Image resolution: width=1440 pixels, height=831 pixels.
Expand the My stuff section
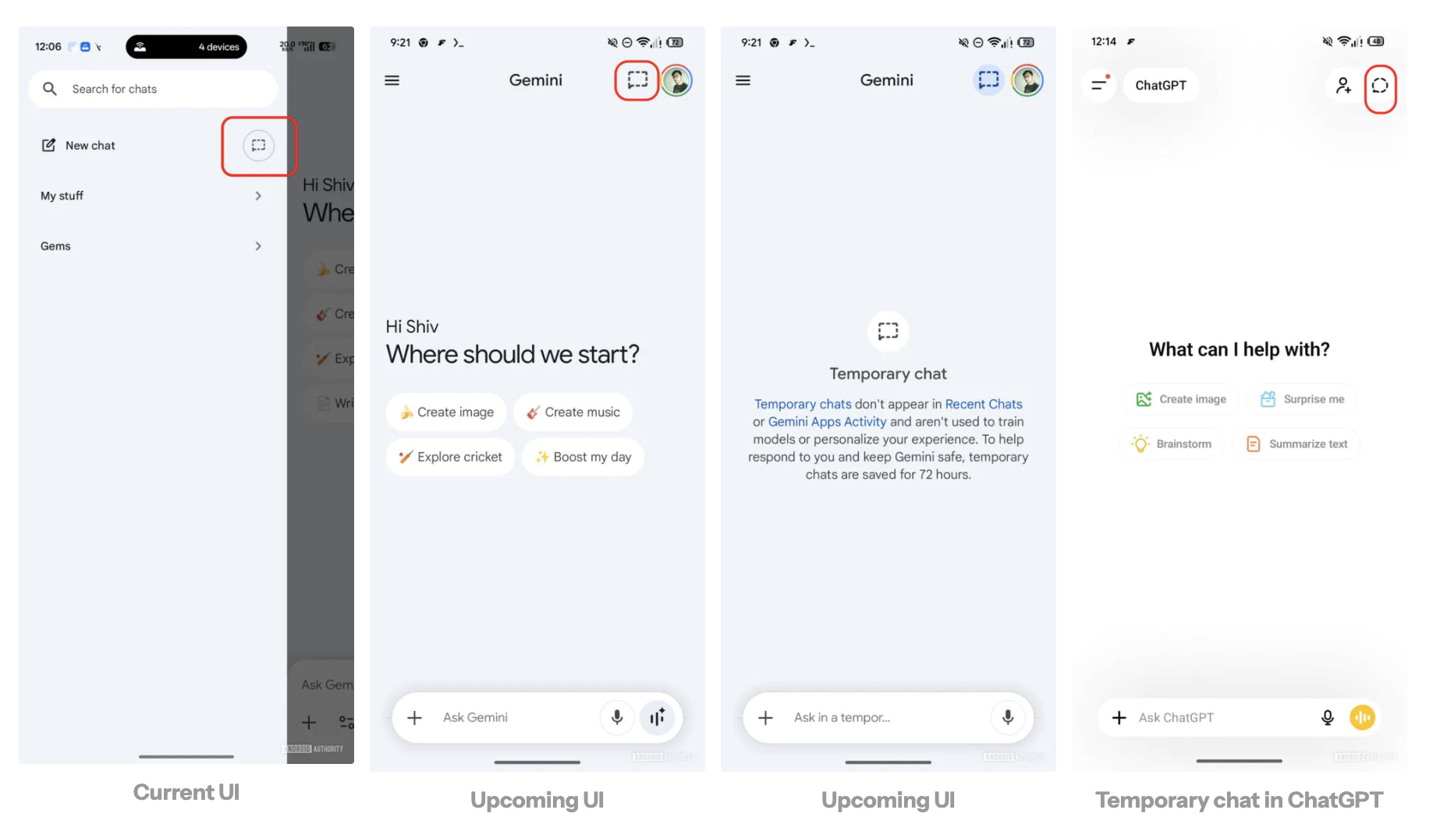pos(152,196)
